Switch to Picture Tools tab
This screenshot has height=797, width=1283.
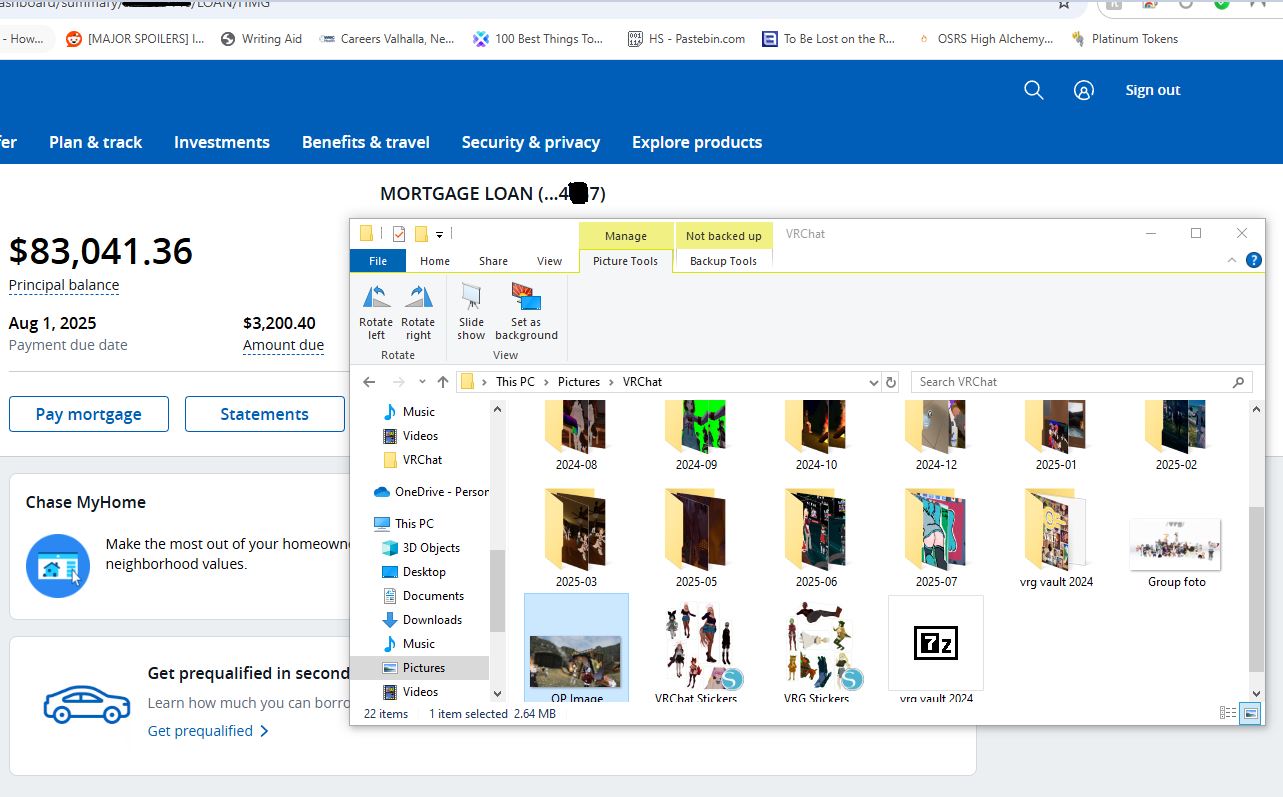(x=625, y=261)
